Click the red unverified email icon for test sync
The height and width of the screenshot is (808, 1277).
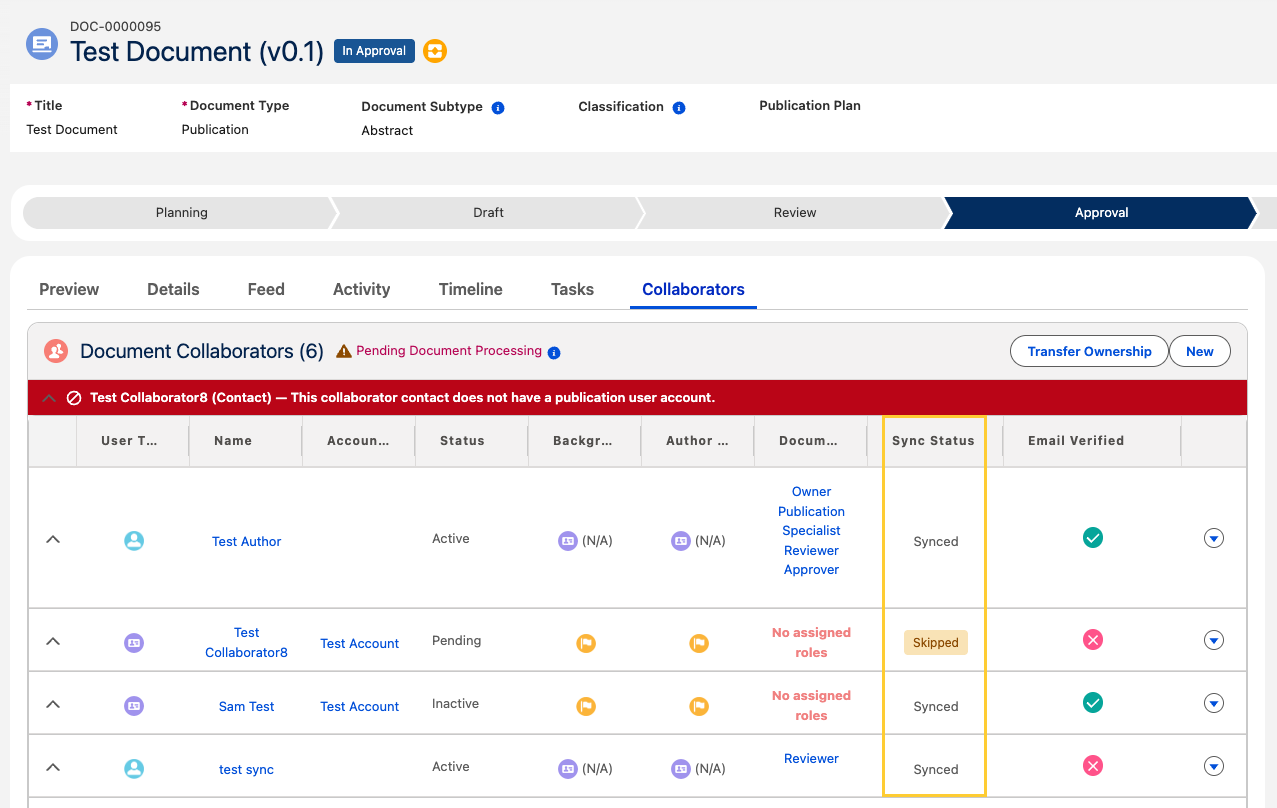[1093, 766]
